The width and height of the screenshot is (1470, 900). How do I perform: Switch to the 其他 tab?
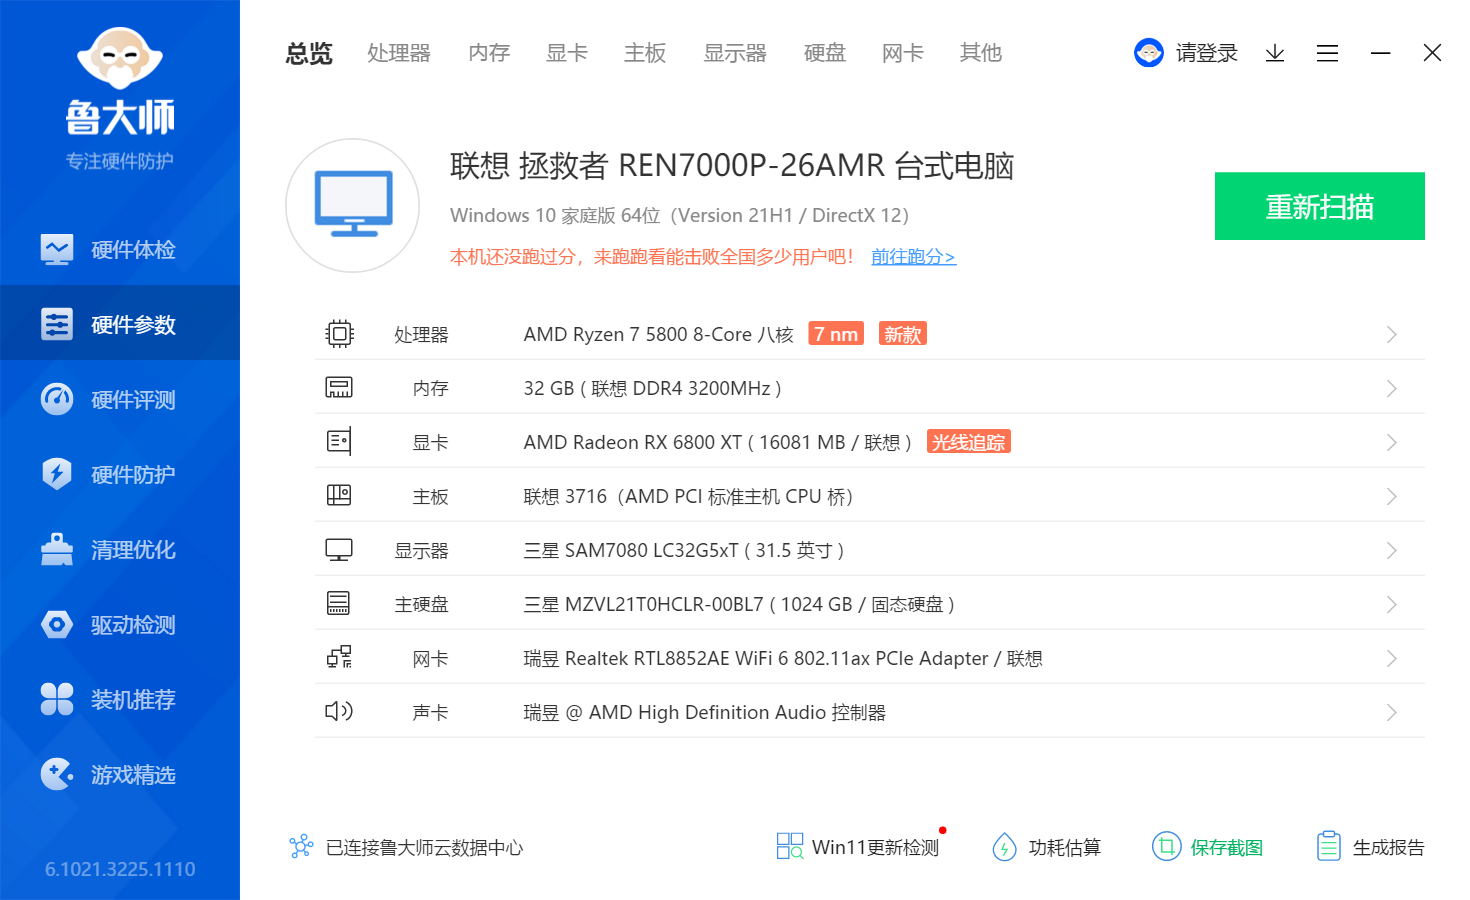[x=981, y=53]
